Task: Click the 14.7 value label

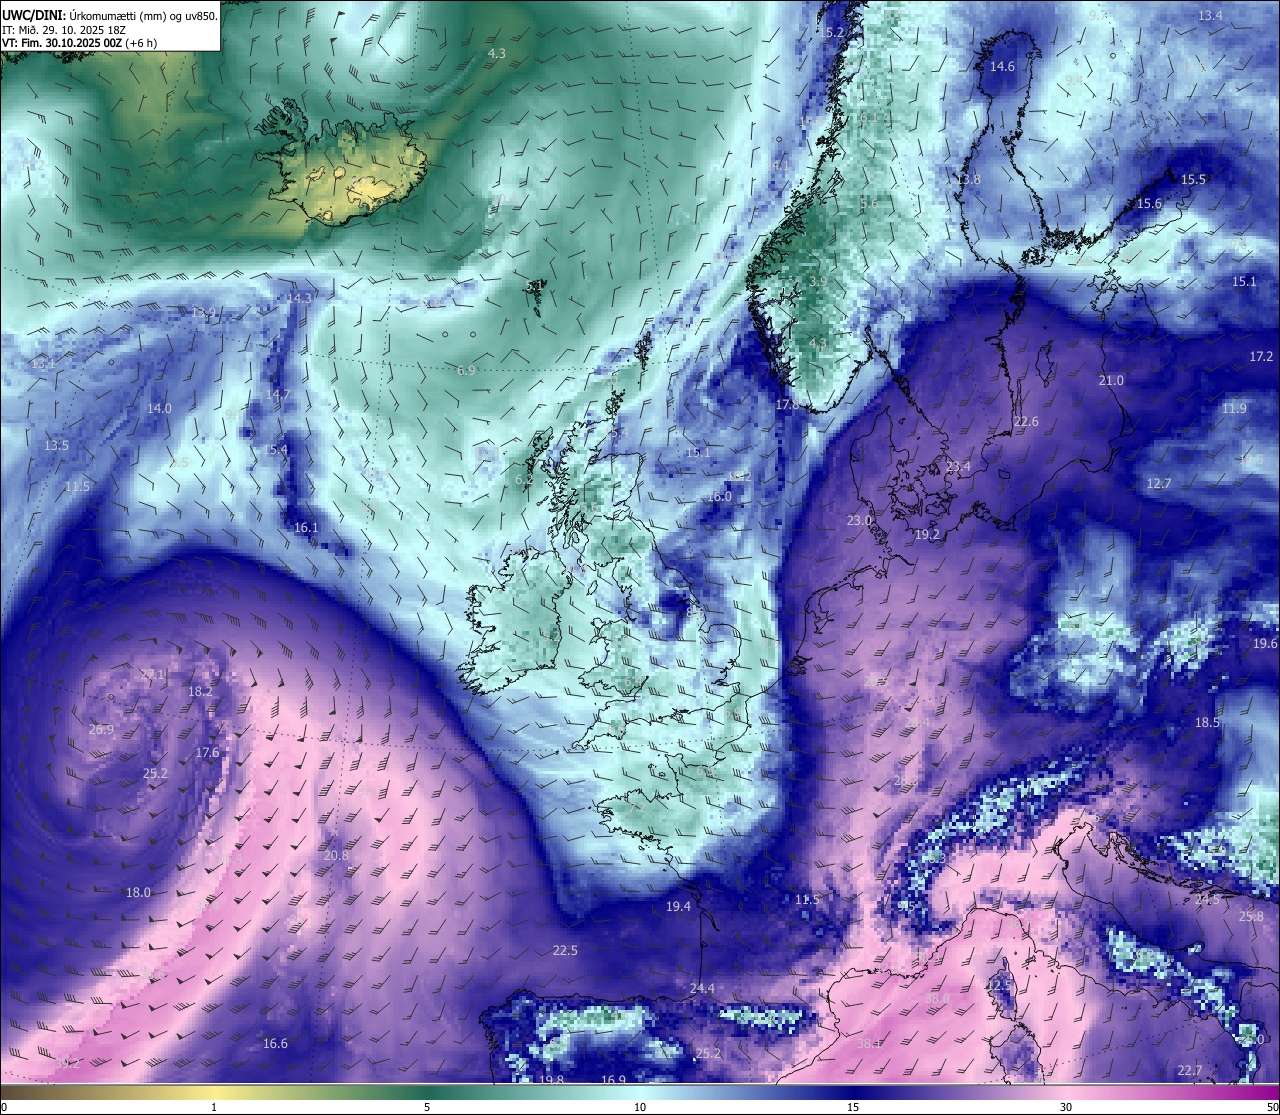Action: point(277,395)
